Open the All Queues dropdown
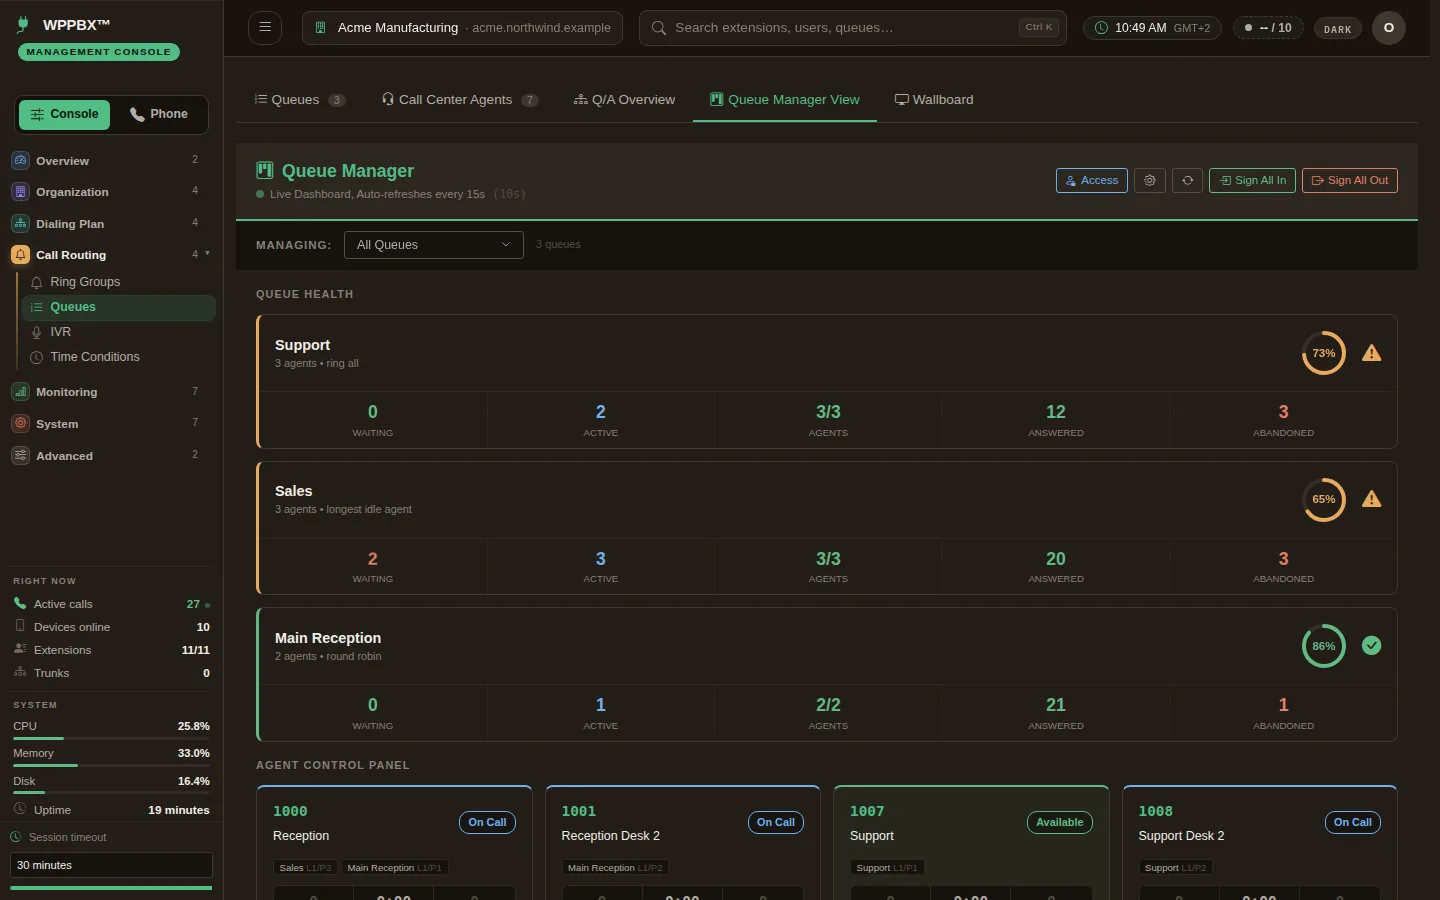The image size is (1440, 900). coord(434,245)
